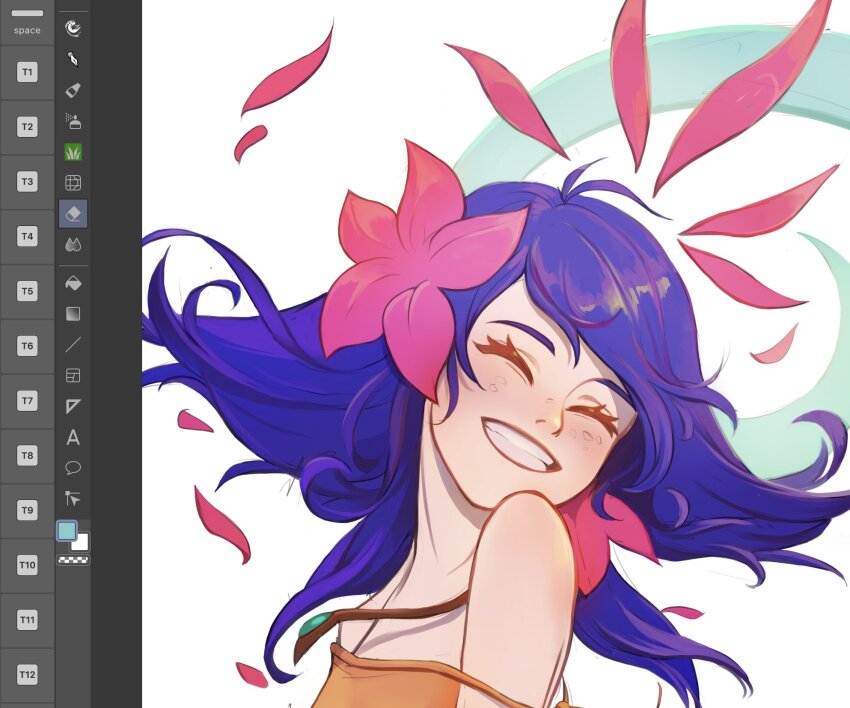The height and width of the screenshot is (708, 850).
Task: Switch to the white sub color swatch
Action: coord(82,543)
